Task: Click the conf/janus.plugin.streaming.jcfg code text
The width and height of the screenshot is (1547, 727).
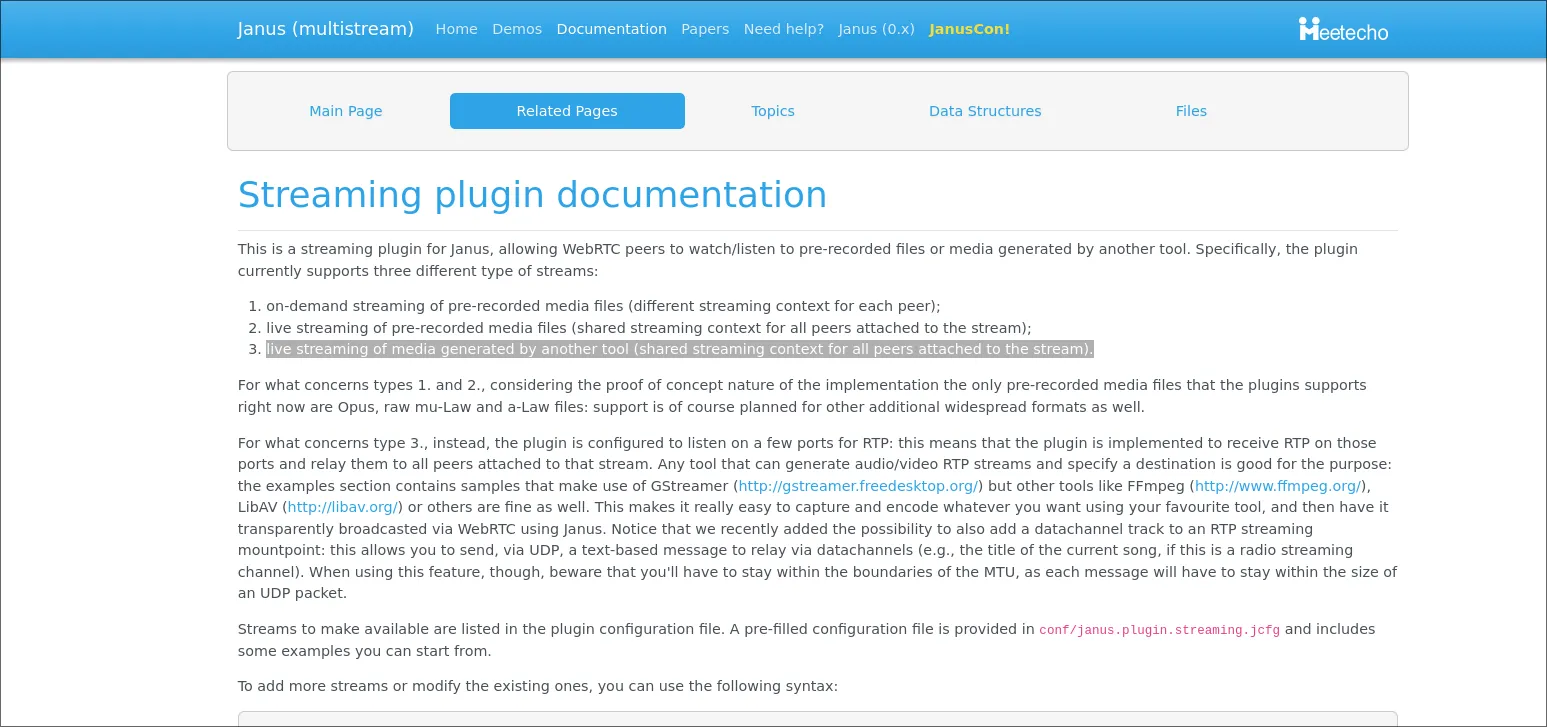Action: 1159,630
